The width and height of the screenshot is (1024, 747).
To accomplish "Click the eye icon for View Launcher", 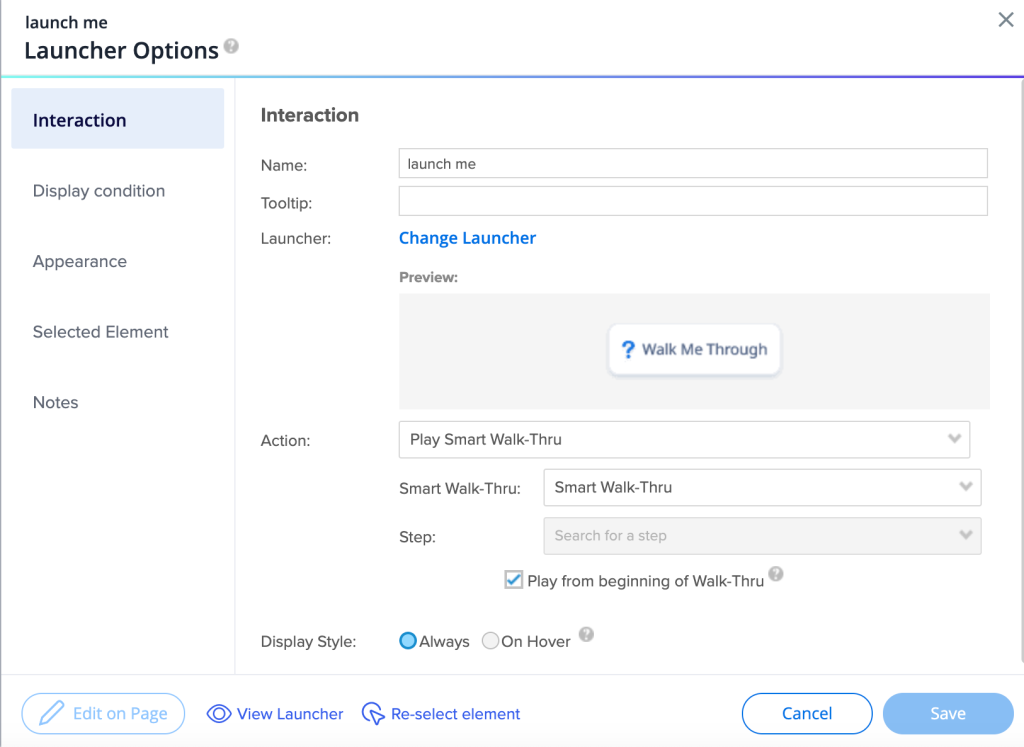I will coord(218,714).
